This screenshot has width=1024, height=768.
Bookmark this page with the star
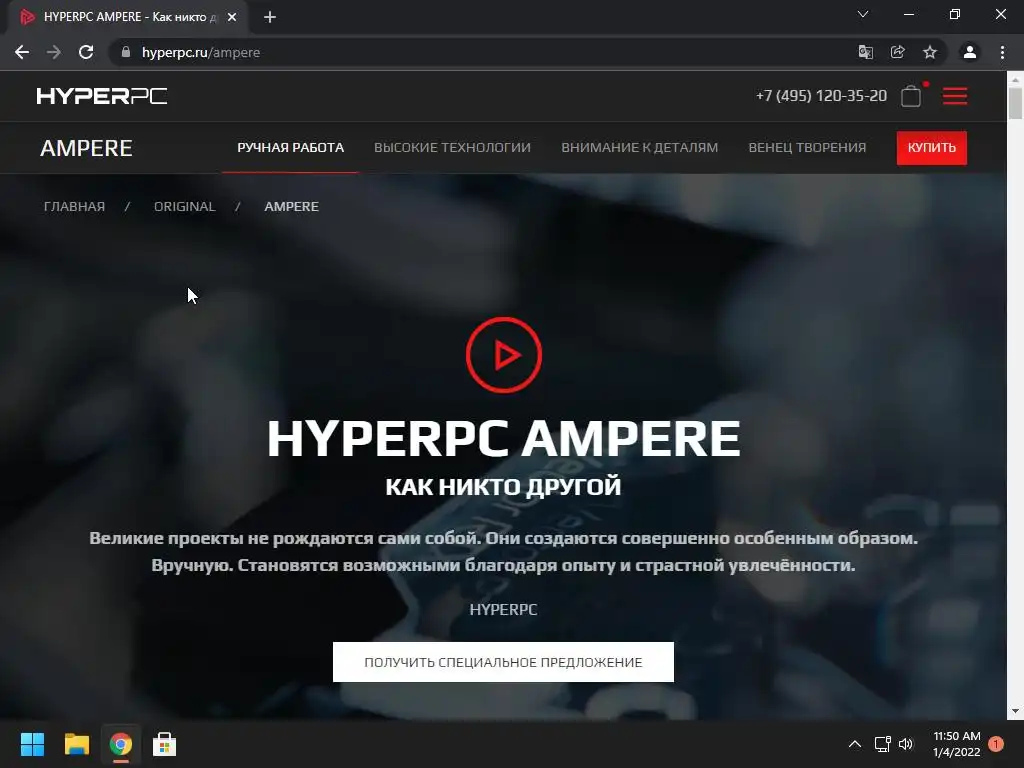click(x=930, y=52)
